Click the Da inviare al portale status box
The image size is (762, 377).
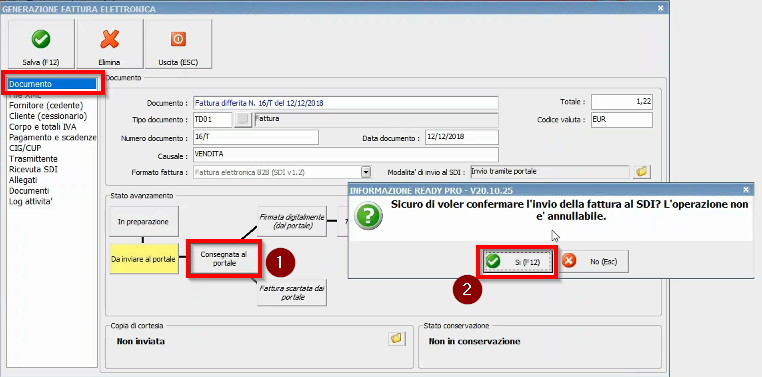[x=143, y=259]
